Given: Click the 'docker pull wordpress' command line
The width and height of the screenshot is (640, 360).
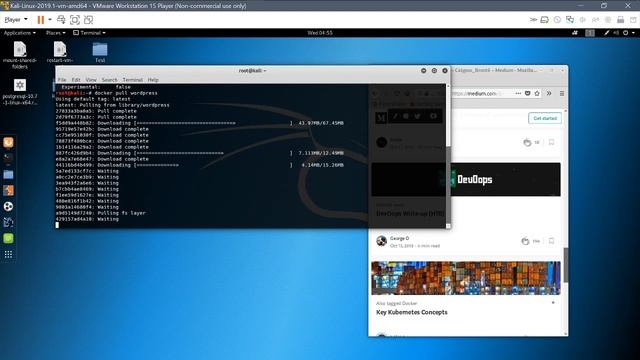Looking at the screenshot, I should (x=107, y=93).
